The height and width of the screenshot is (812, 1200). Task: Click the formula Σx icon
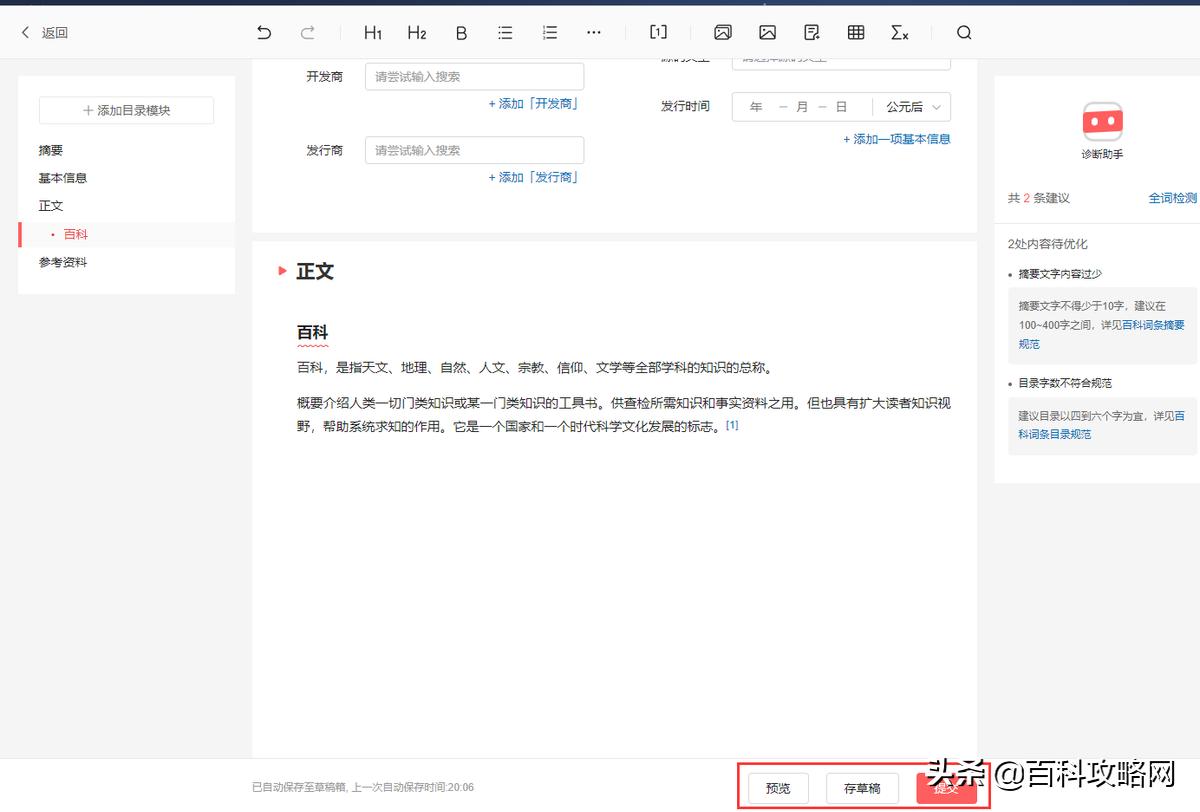899,32
